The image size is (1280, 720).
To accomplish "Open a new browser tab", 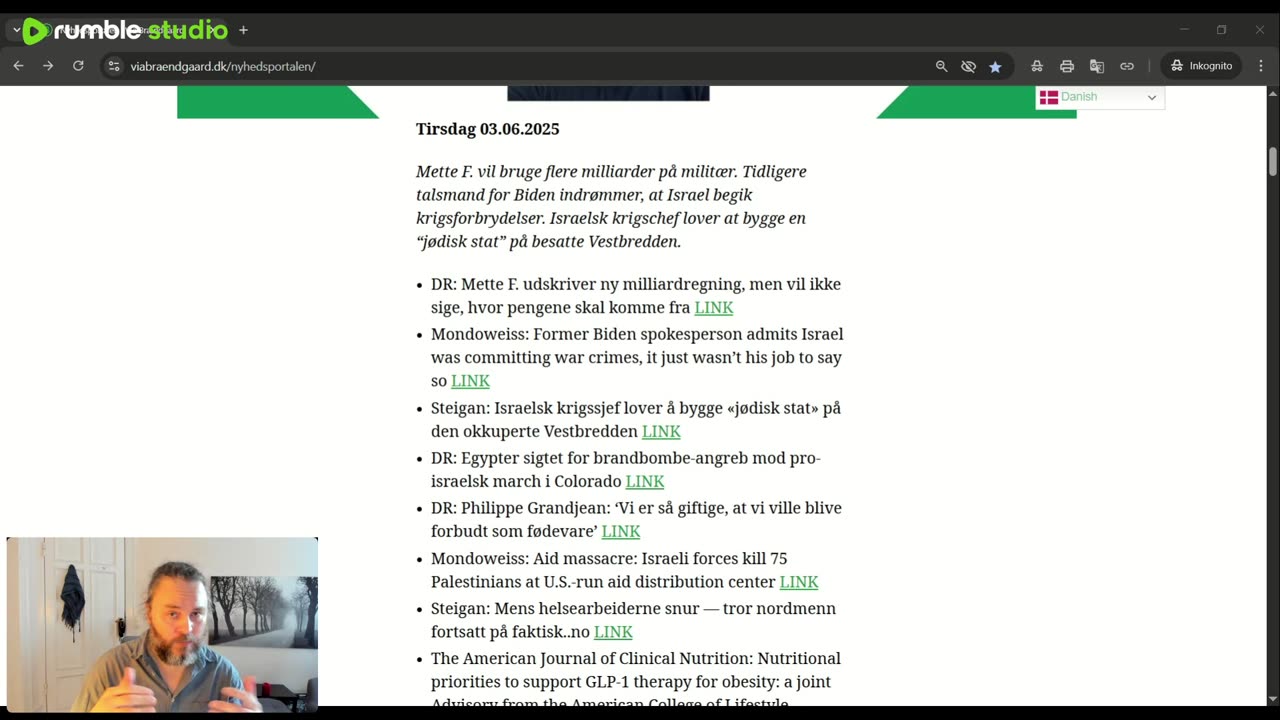I will [243, 30].
